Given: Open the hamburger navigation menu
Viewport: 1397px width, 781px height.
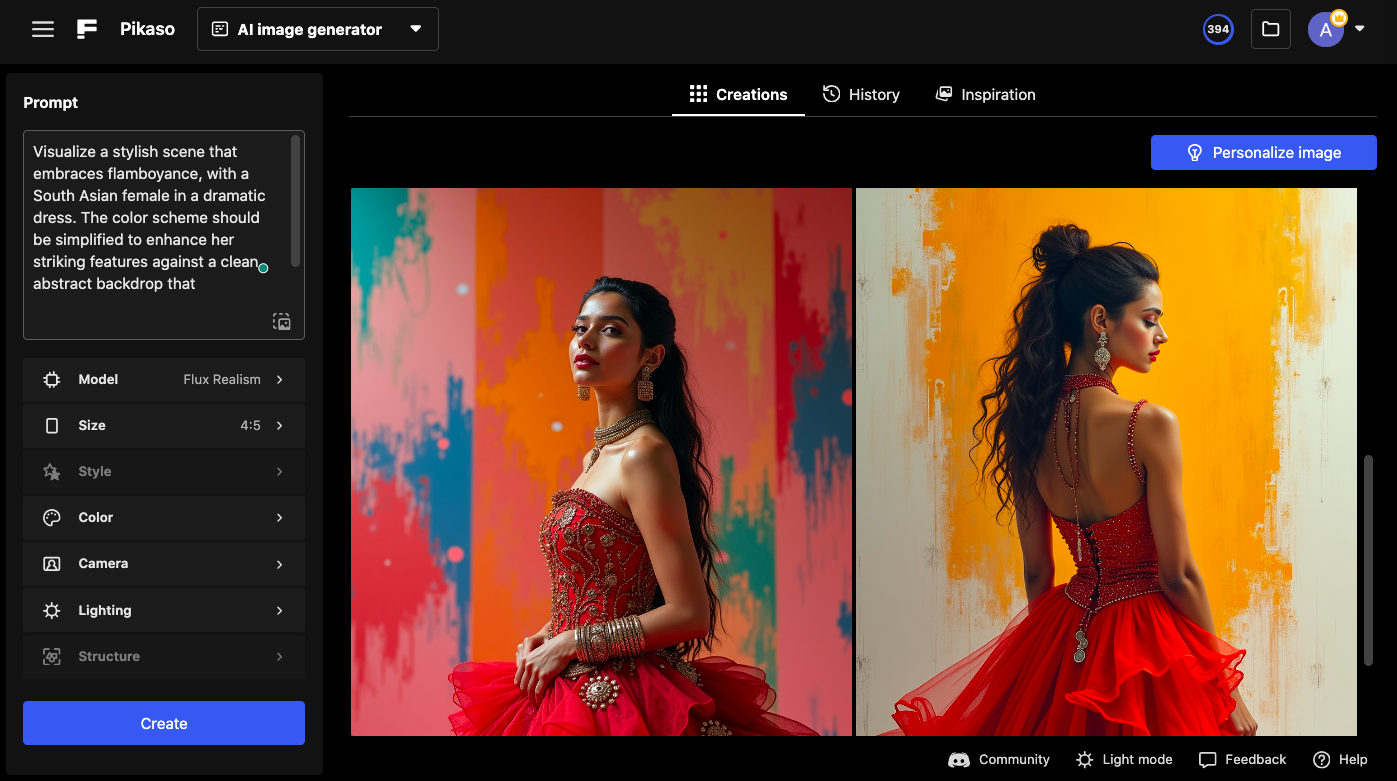Looking at the screenshot, I should 42,29.
